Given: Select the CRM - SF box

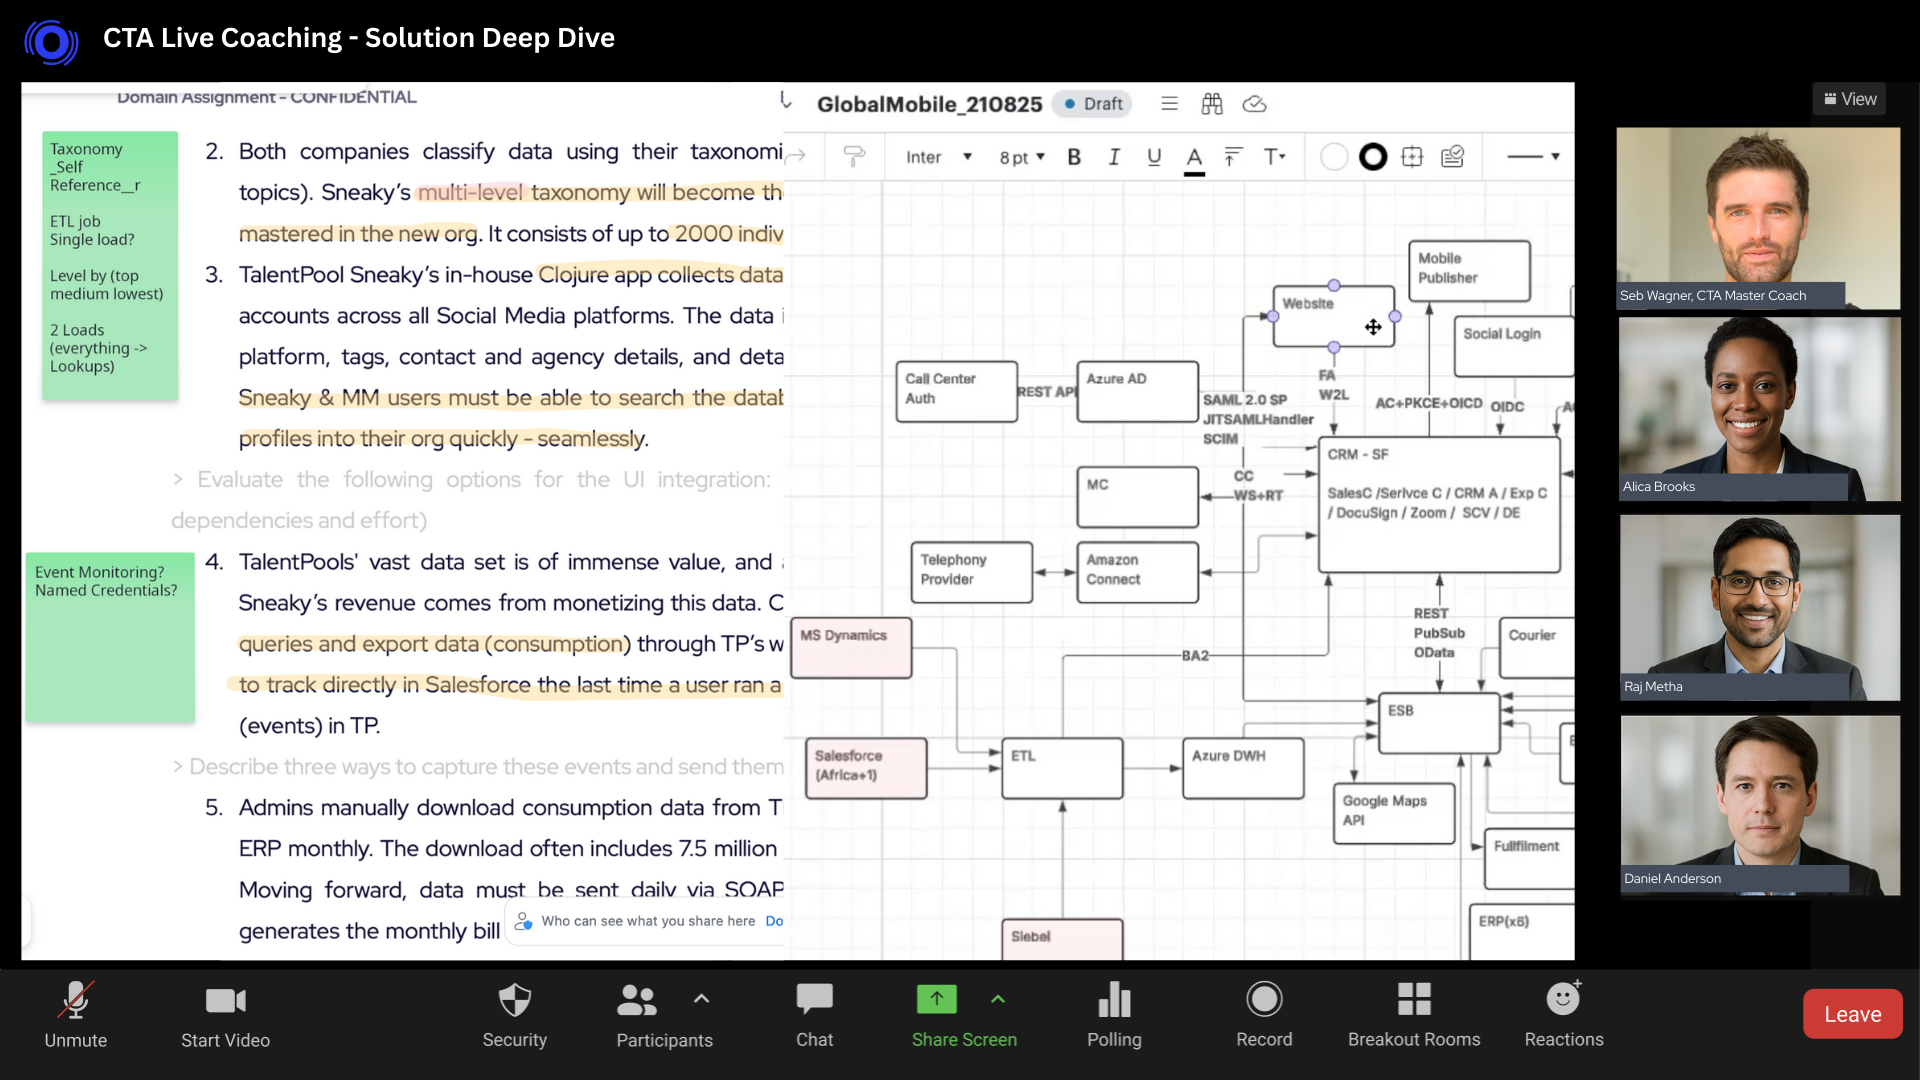Looking at the screenshot, I should (1439, 504).
